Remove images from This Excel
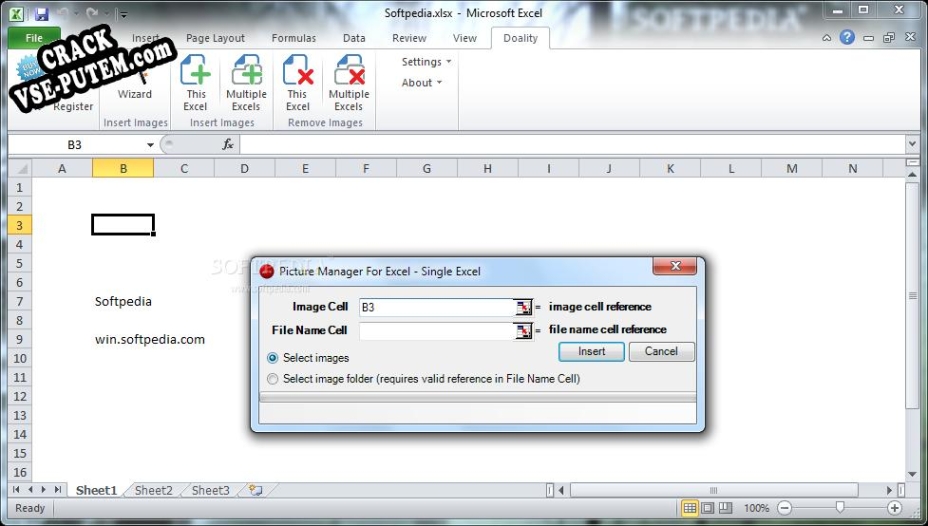This screenshot has width=928, height=526. coord(298,83)
